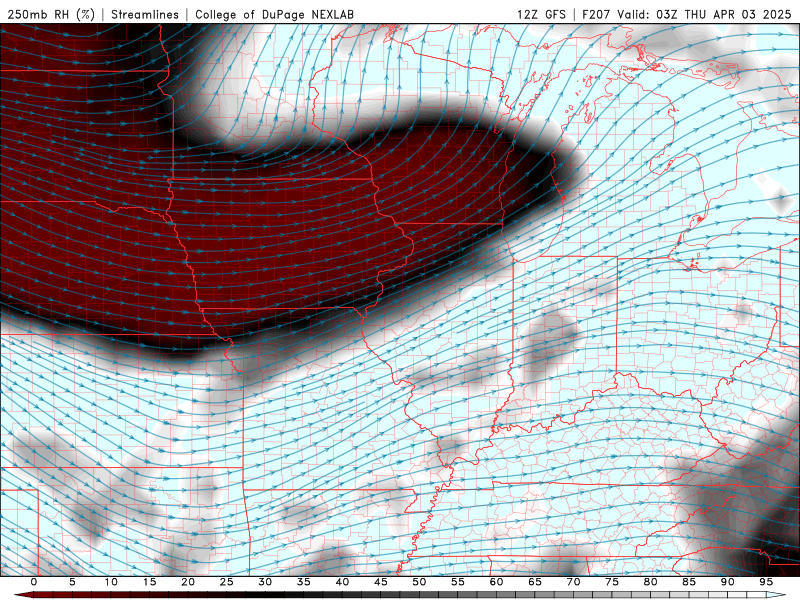Click 'Valid: 03Z THU APR 03 2025' text
800x600 pixels.
point(704,14)
